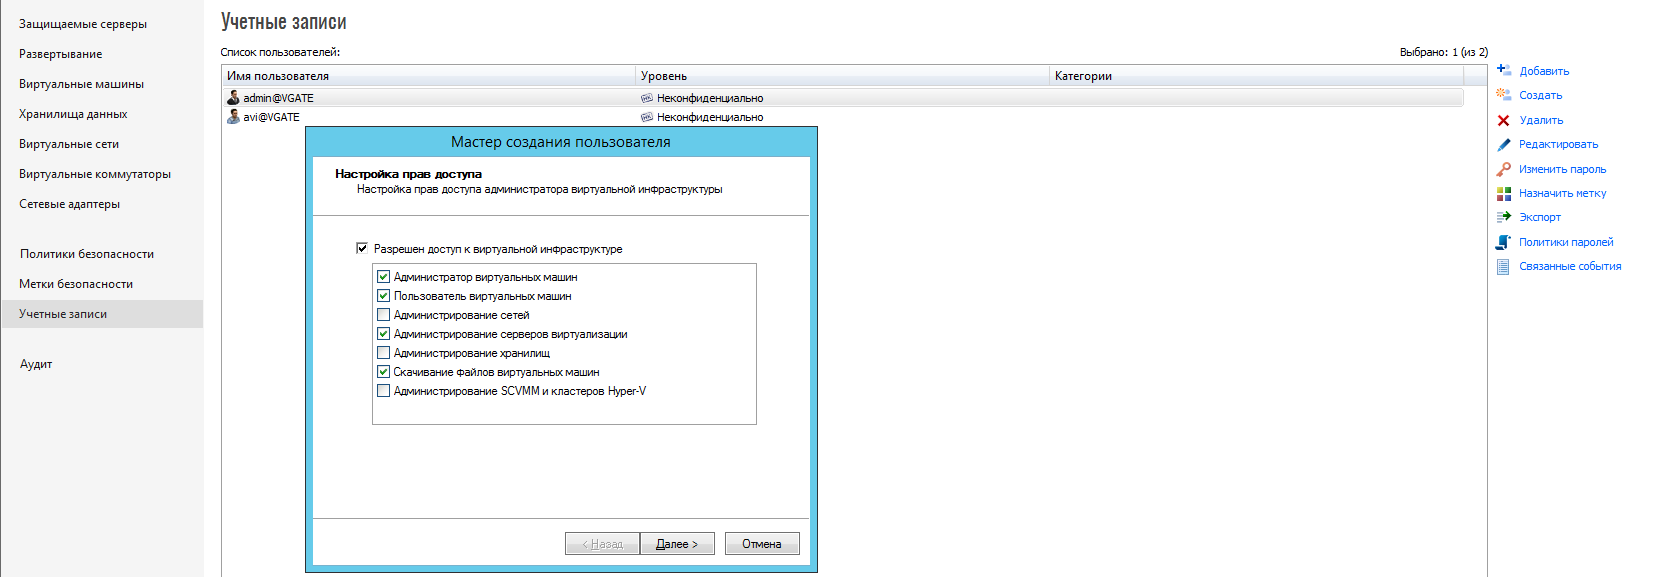The image size is (1665, 577).
Task: Click the Создать (create) icon
Action: pos(1503,95)
